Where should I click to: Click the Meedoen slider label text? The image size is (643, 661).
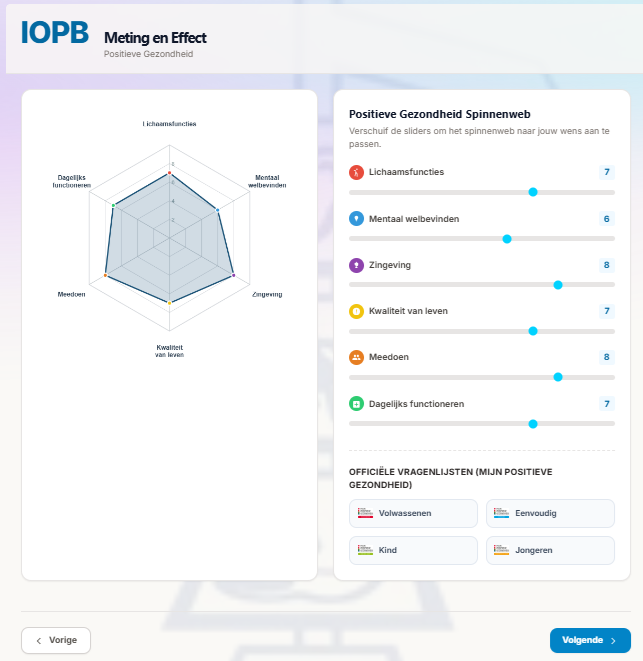pyautogui.click(x=389, y=357)
